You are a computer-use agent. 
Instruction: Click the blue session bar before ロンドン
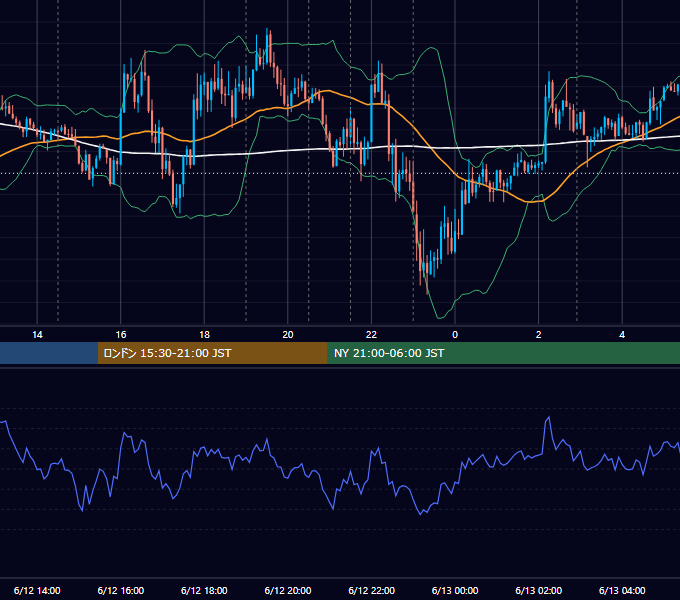49,353
